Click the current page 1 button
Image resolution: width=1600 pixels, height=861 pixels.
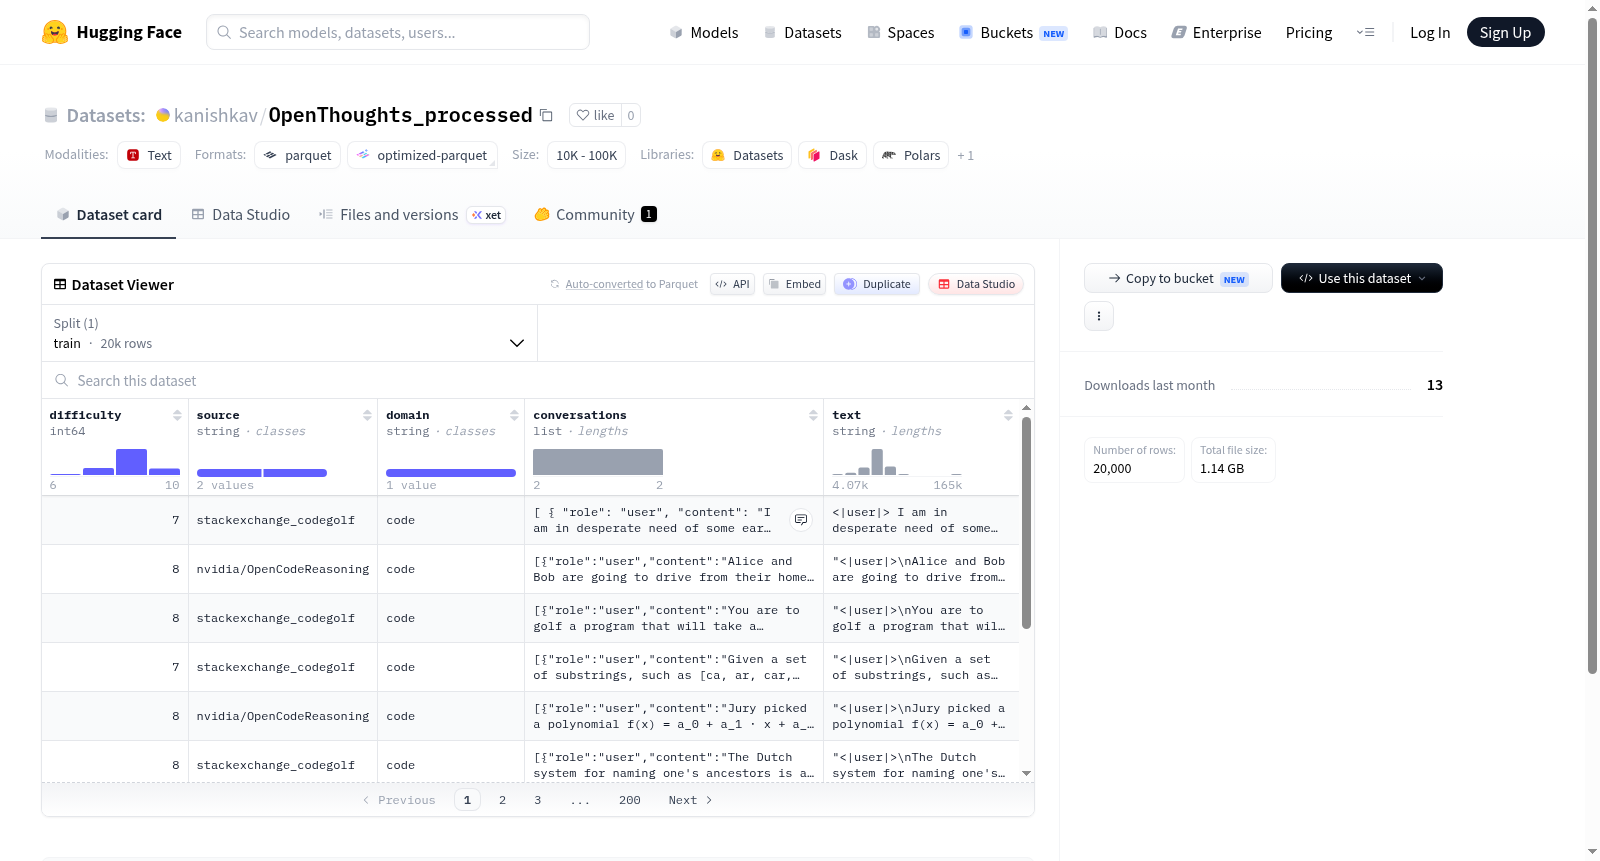pos(467,800)
